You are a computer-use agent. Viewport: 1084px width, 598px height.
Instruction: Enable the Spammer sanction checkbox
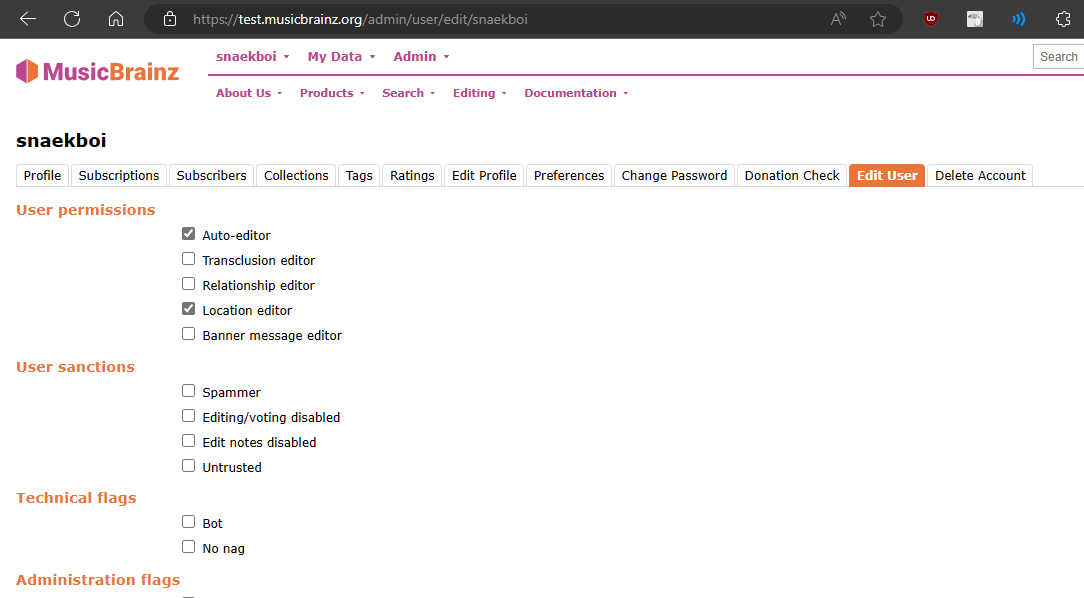click(x=188, y=391)
